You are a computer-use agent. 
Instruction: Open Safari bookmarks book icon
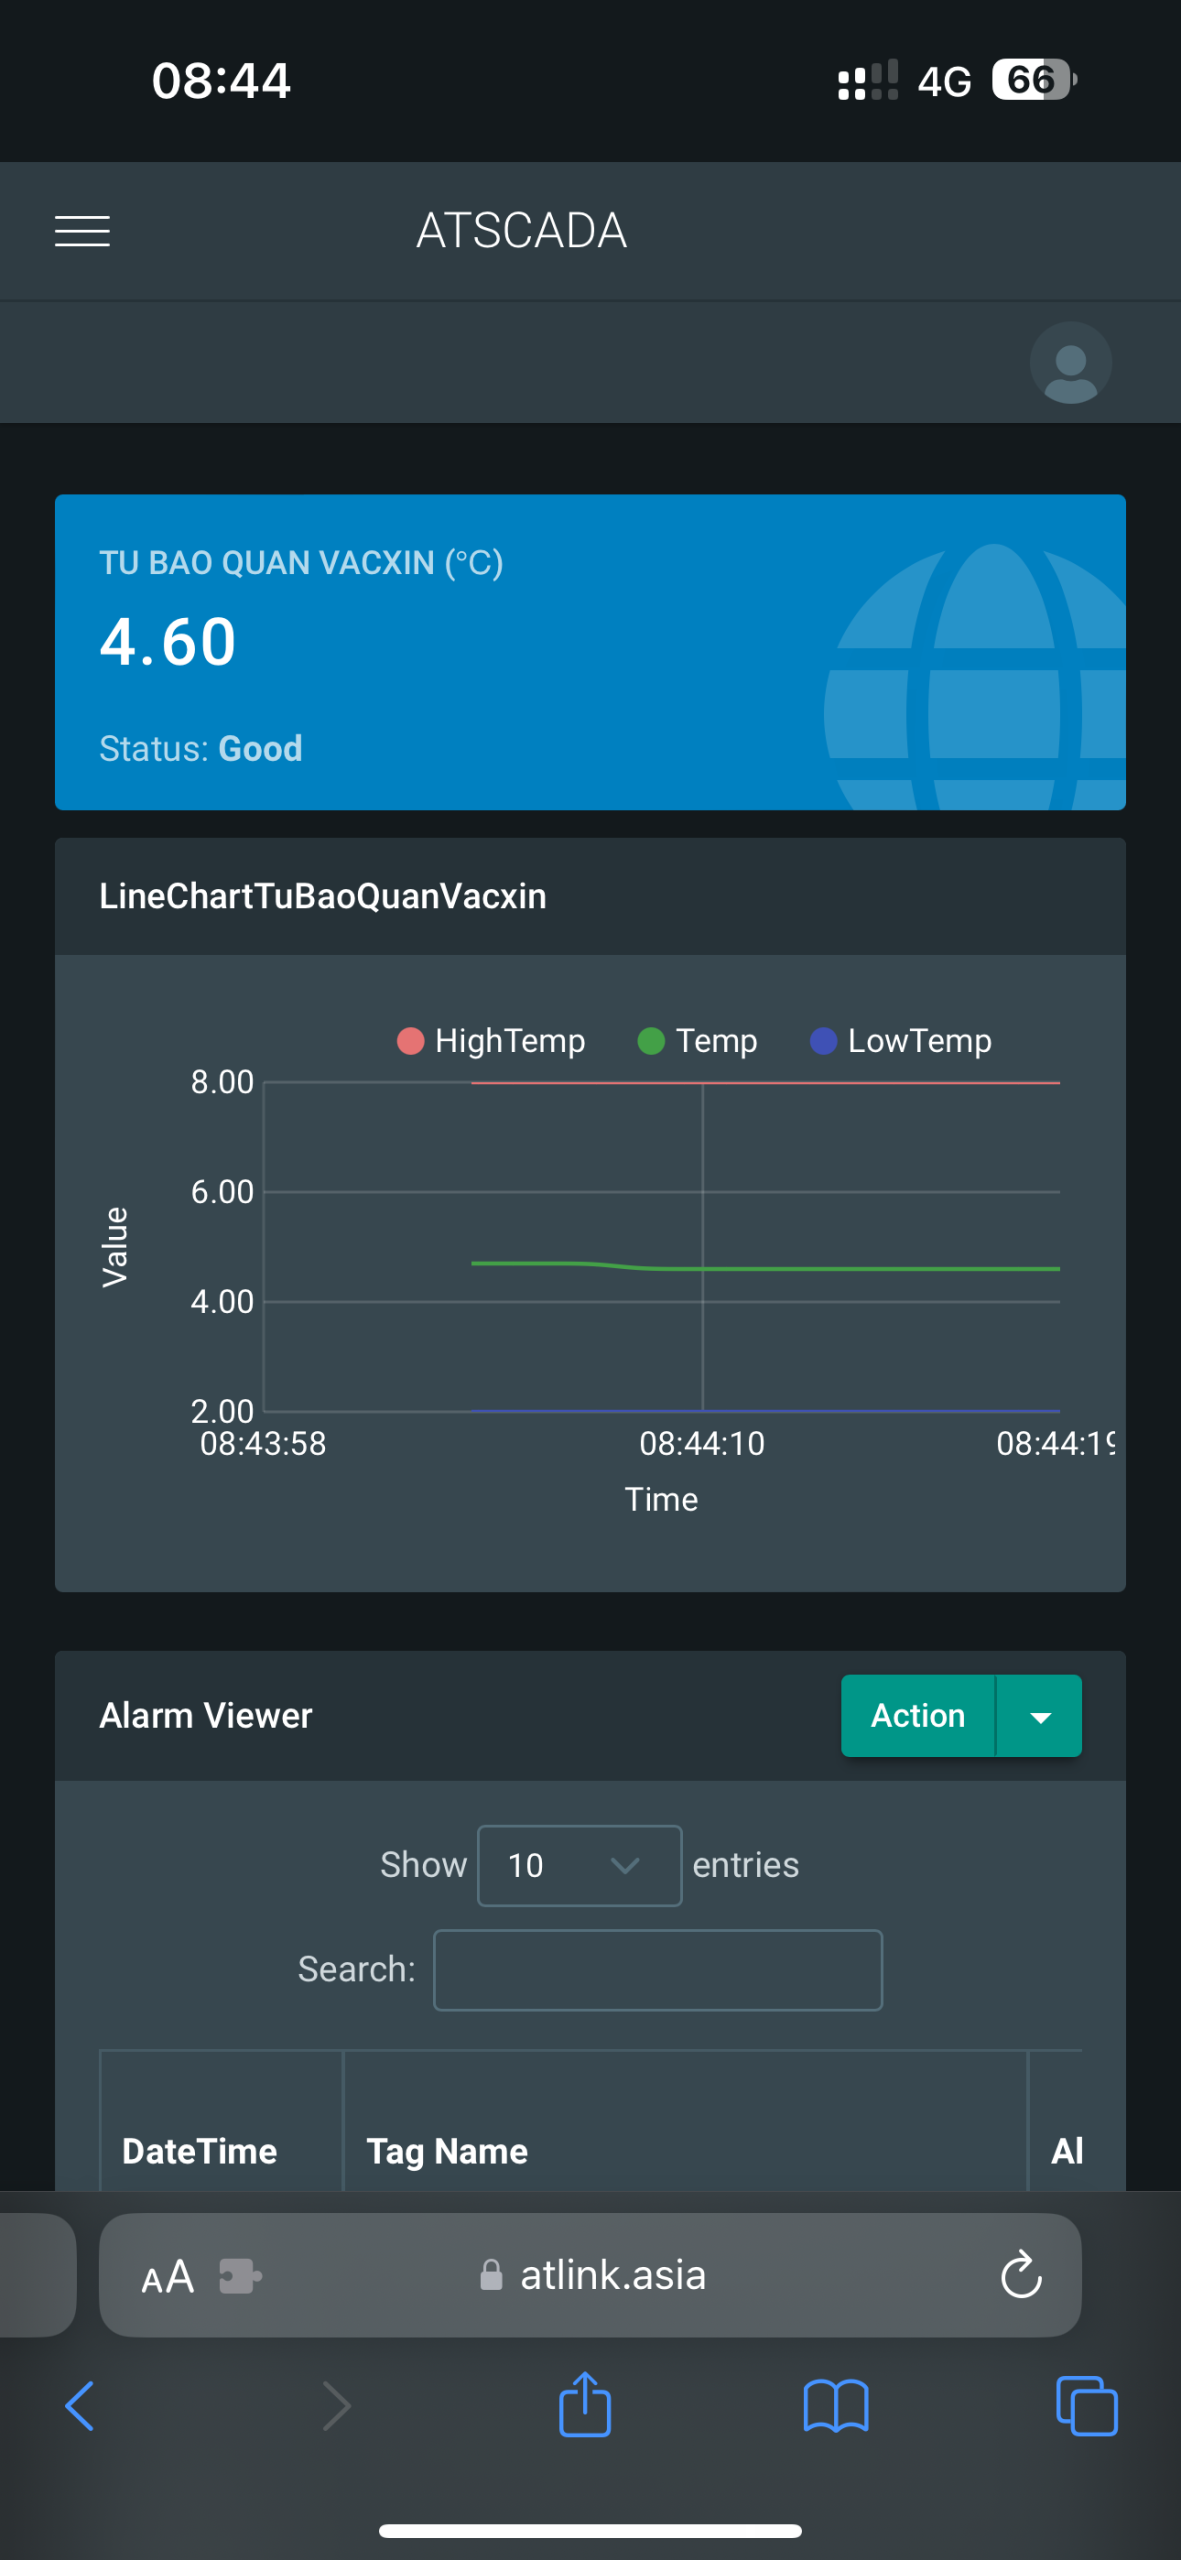[835, 2405]
